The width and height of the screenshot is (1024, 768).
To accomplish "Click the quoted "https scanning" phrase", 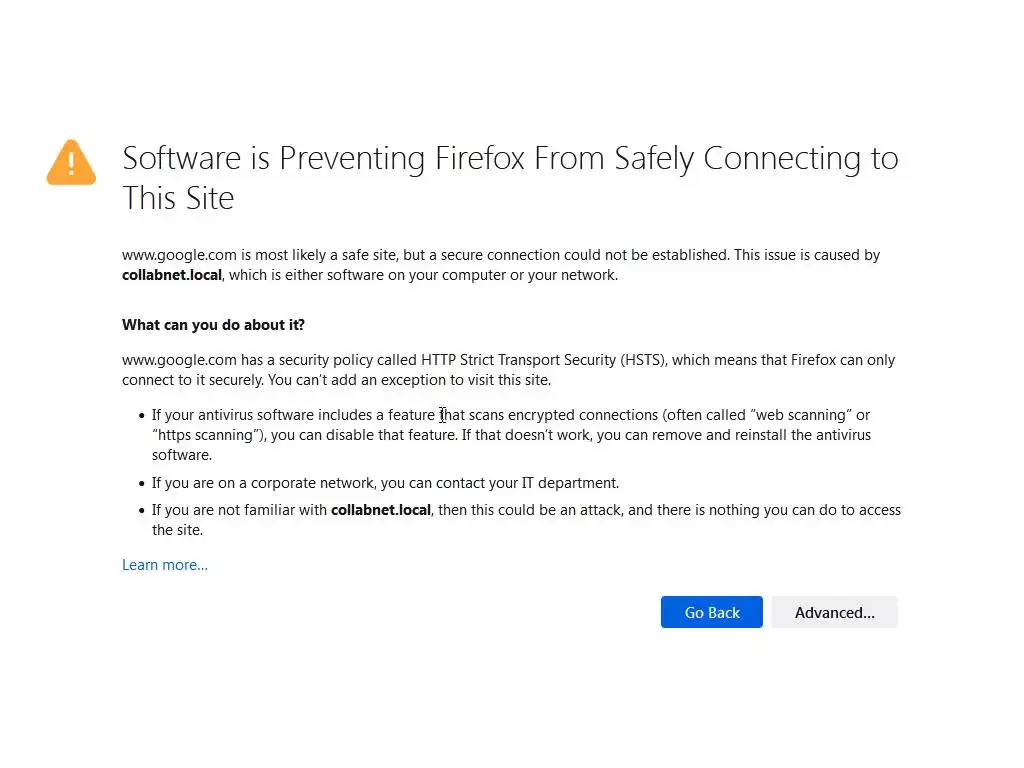I will (206, 435).
